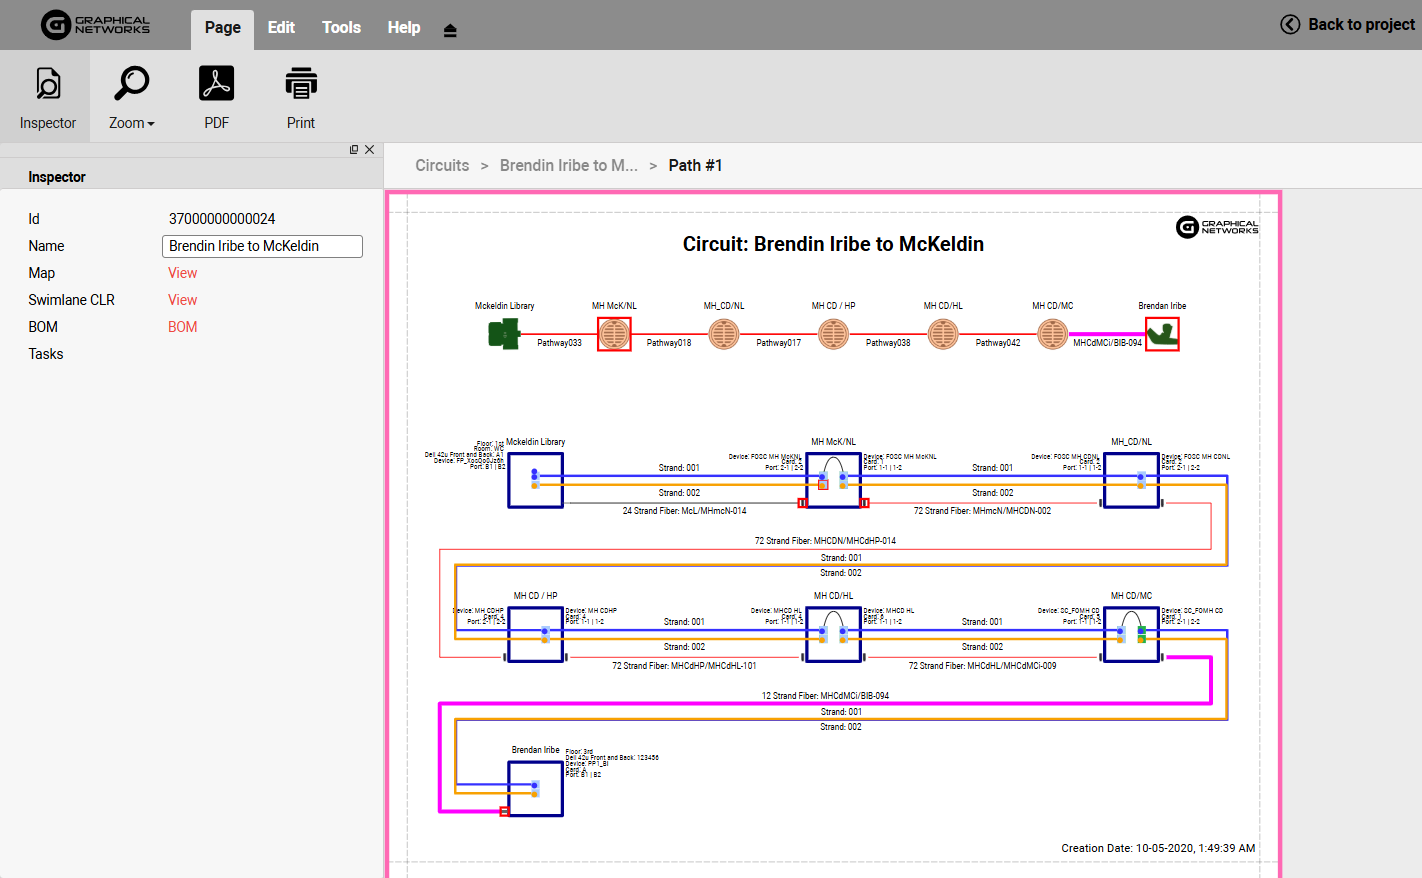Image resolution: width=1422 pixels, height=878 pixels.
Task: Click the Print icon
Action: (x=300, y=97)
